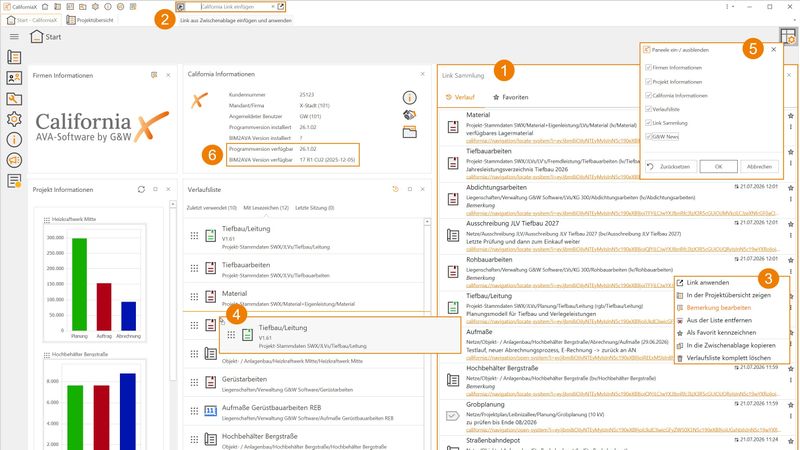Refresh the Projekt Informationen panel
The image size is (800, 450).
click(x=141, y=189)
